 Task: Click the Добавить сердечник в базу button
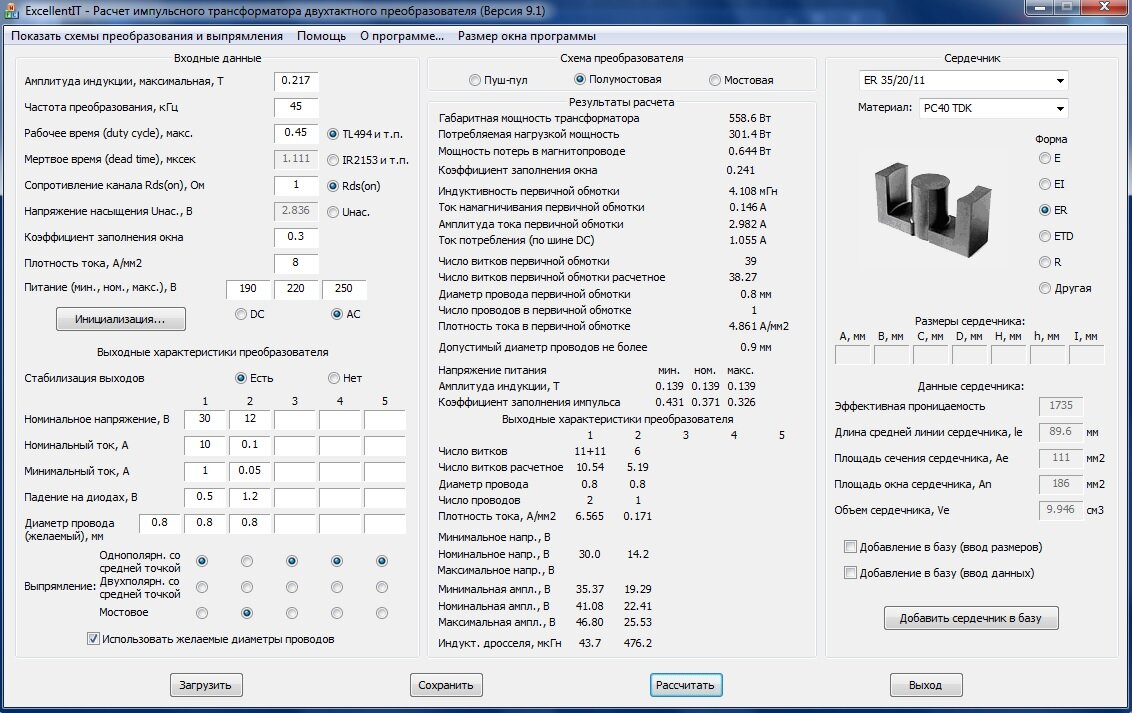click(971, 618)
